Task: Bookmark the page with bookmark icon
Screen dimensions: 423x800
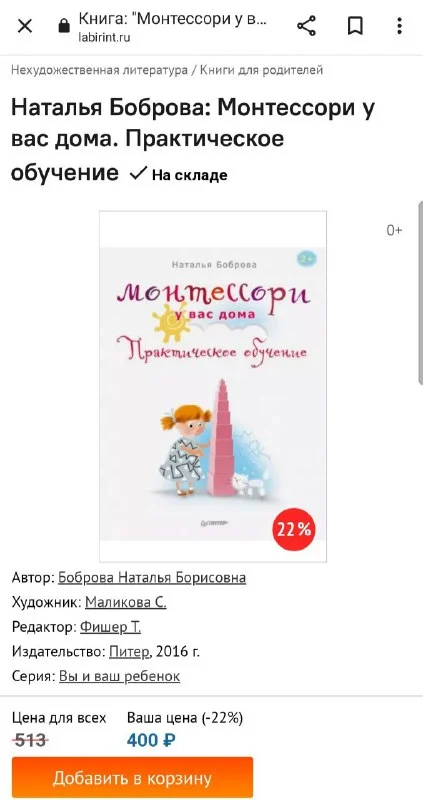Action: point(355,26)
